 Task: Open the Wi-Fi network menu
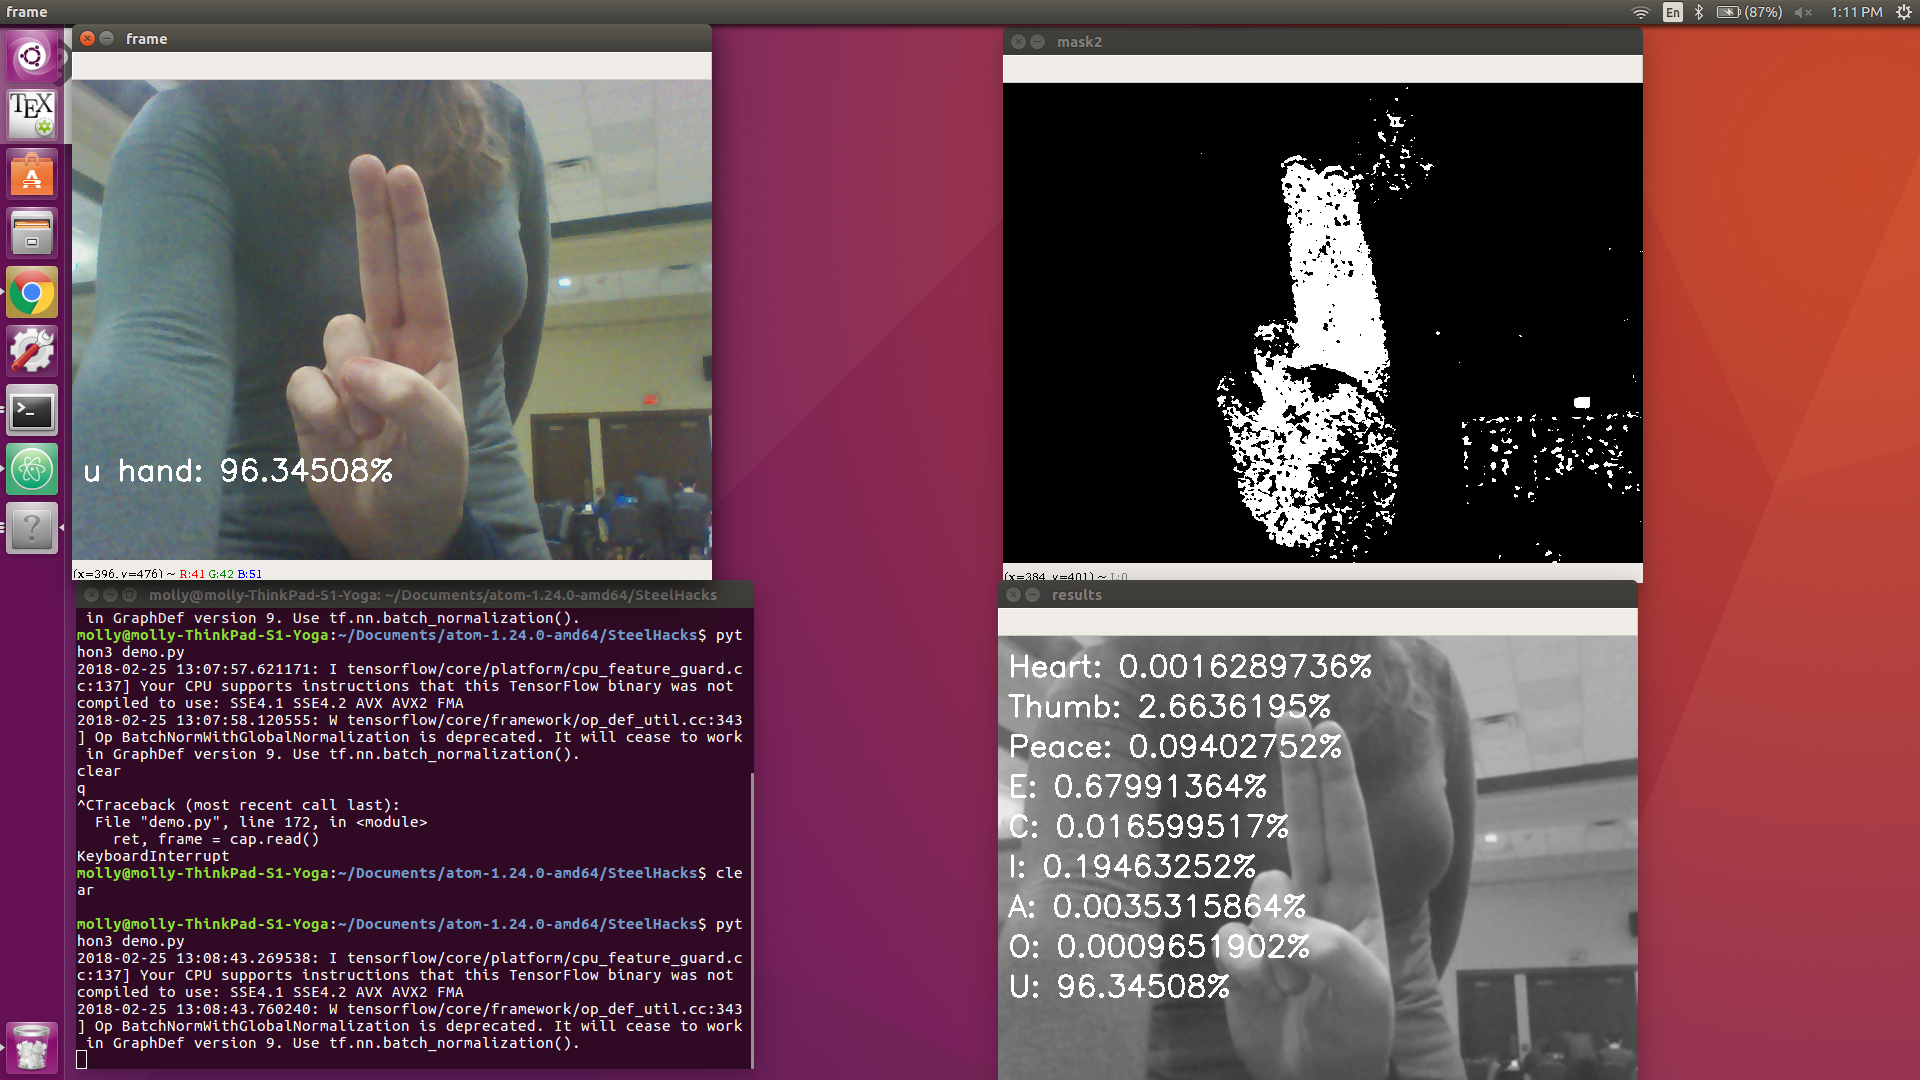[1641, 12]
